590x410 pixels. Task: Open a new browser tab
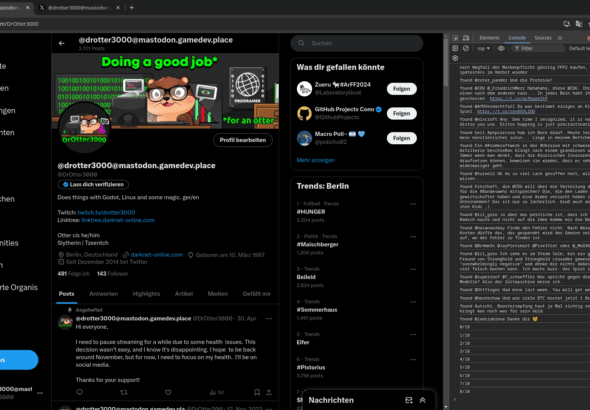(131, 8)
